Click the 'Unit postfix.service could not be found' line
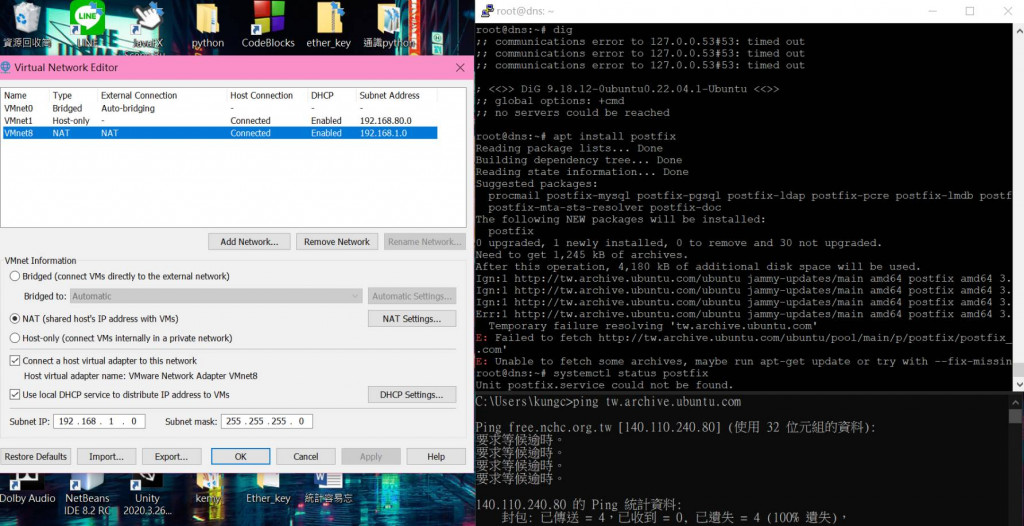 click(605, 385)
